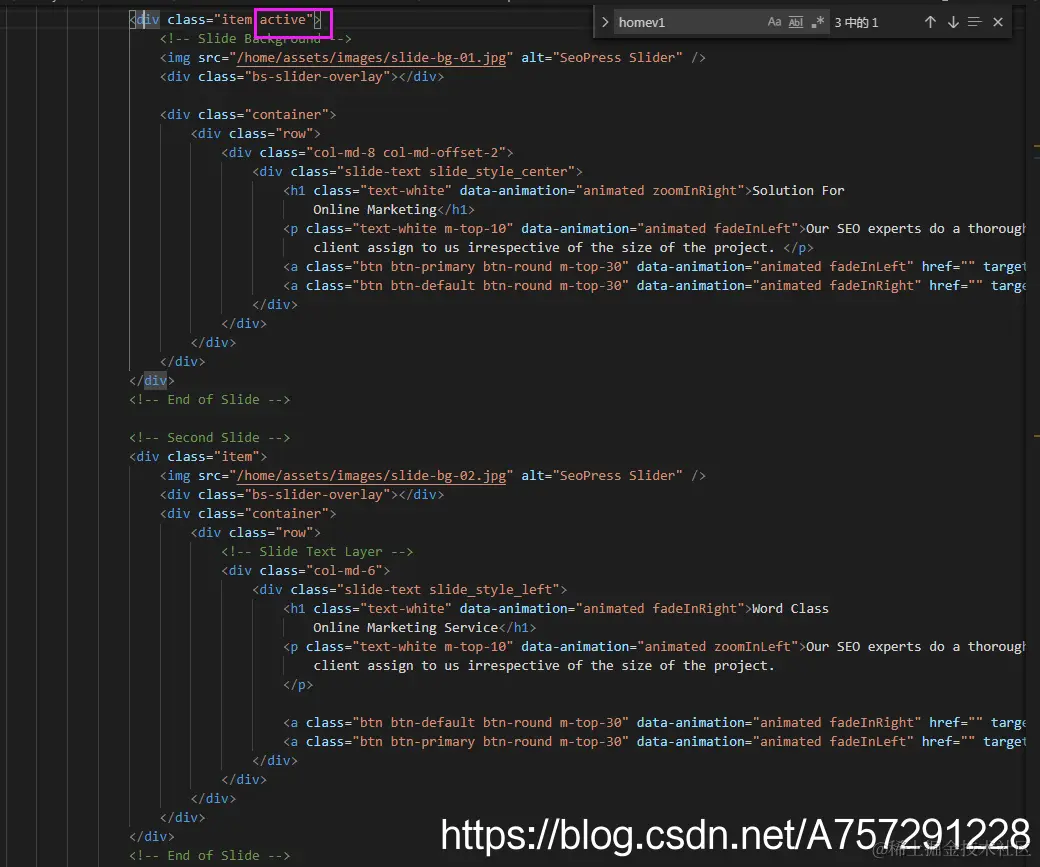Expand the Toggle Replace chevron in find widget
Screen dimensions: 1040x867
605,22
